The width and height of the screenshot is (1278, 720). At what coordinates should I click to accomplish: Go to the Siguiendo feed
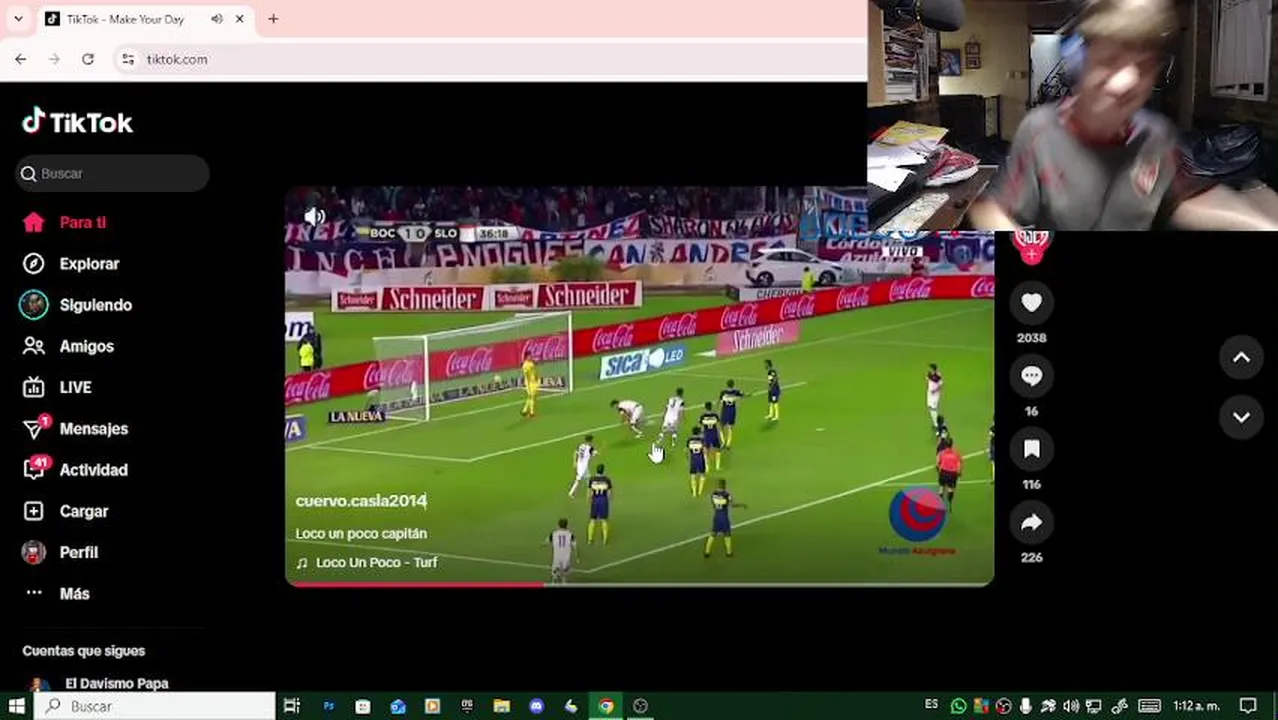click(x=77, y=305)
